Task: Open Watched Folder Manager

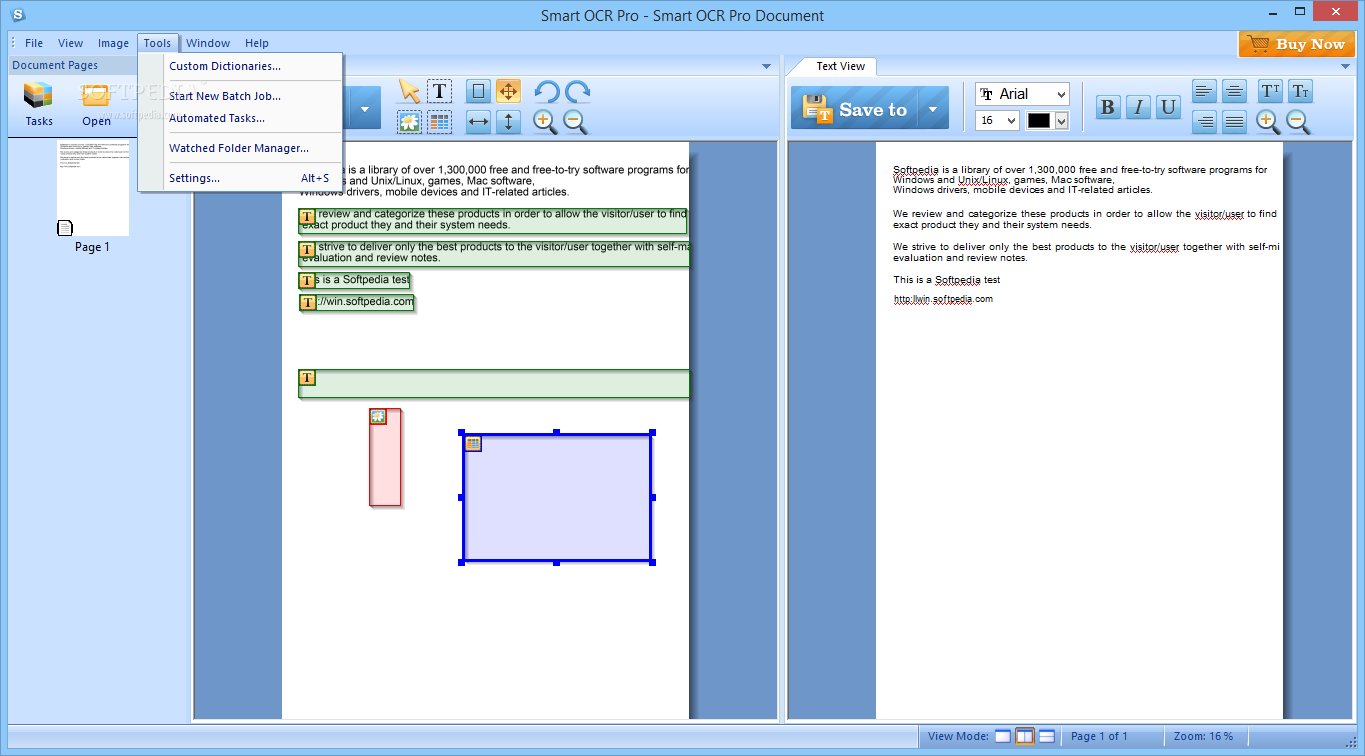Action: point(240,148)
